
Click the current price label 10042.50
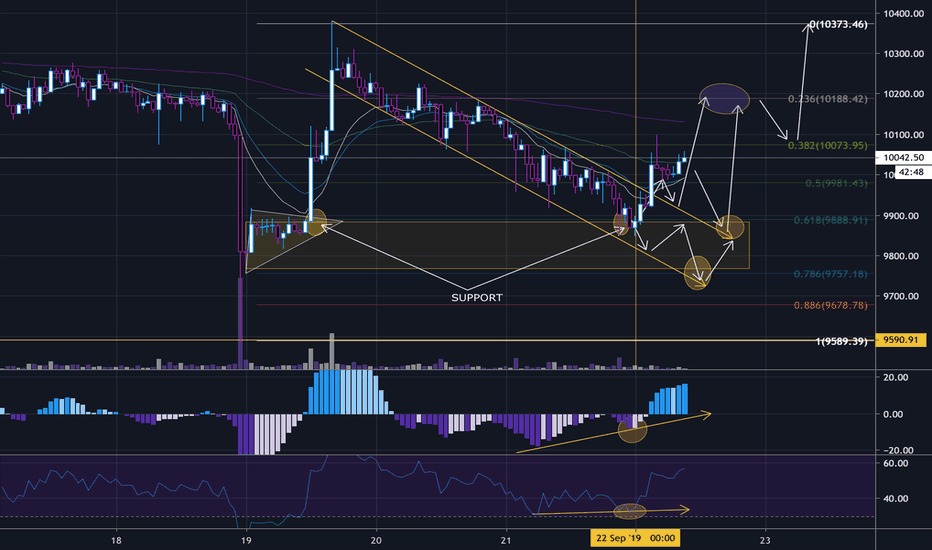903,158
